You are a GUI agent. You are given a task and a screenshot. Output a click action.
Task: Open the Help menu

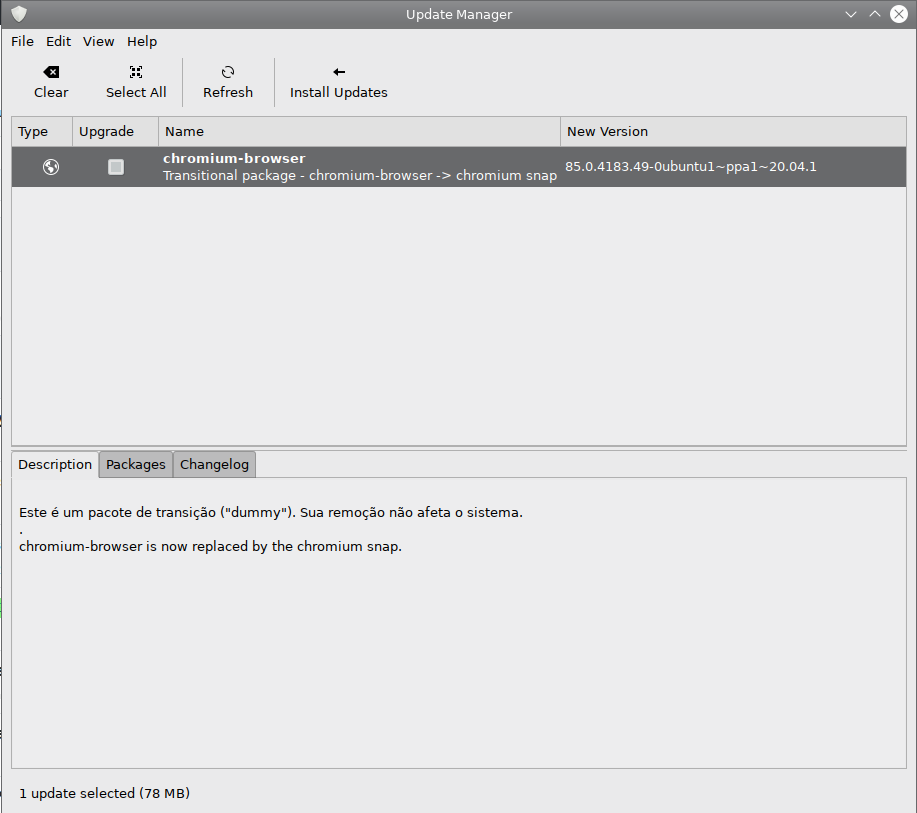click(x=141, y=41)
